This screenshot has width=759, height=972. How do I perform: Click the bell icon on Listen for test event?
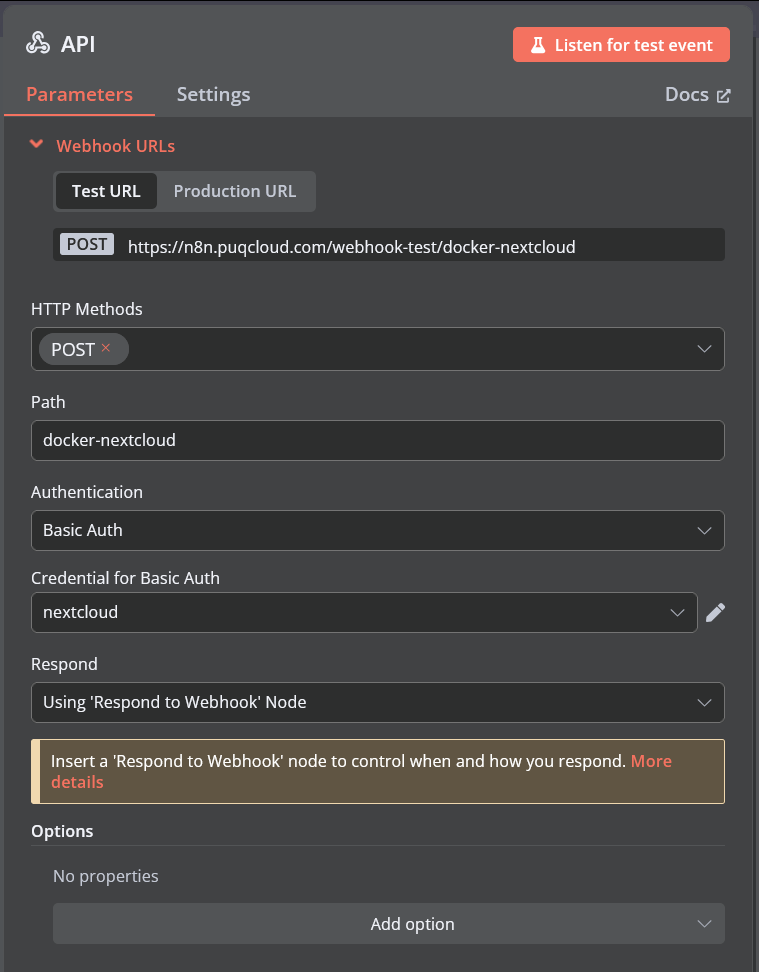tap(540, 44)
